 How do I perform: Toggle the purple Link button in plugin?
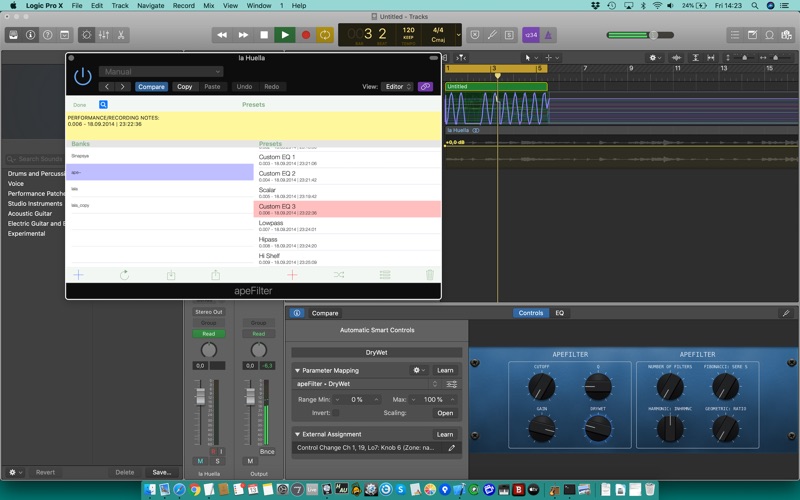coord(425,87)
